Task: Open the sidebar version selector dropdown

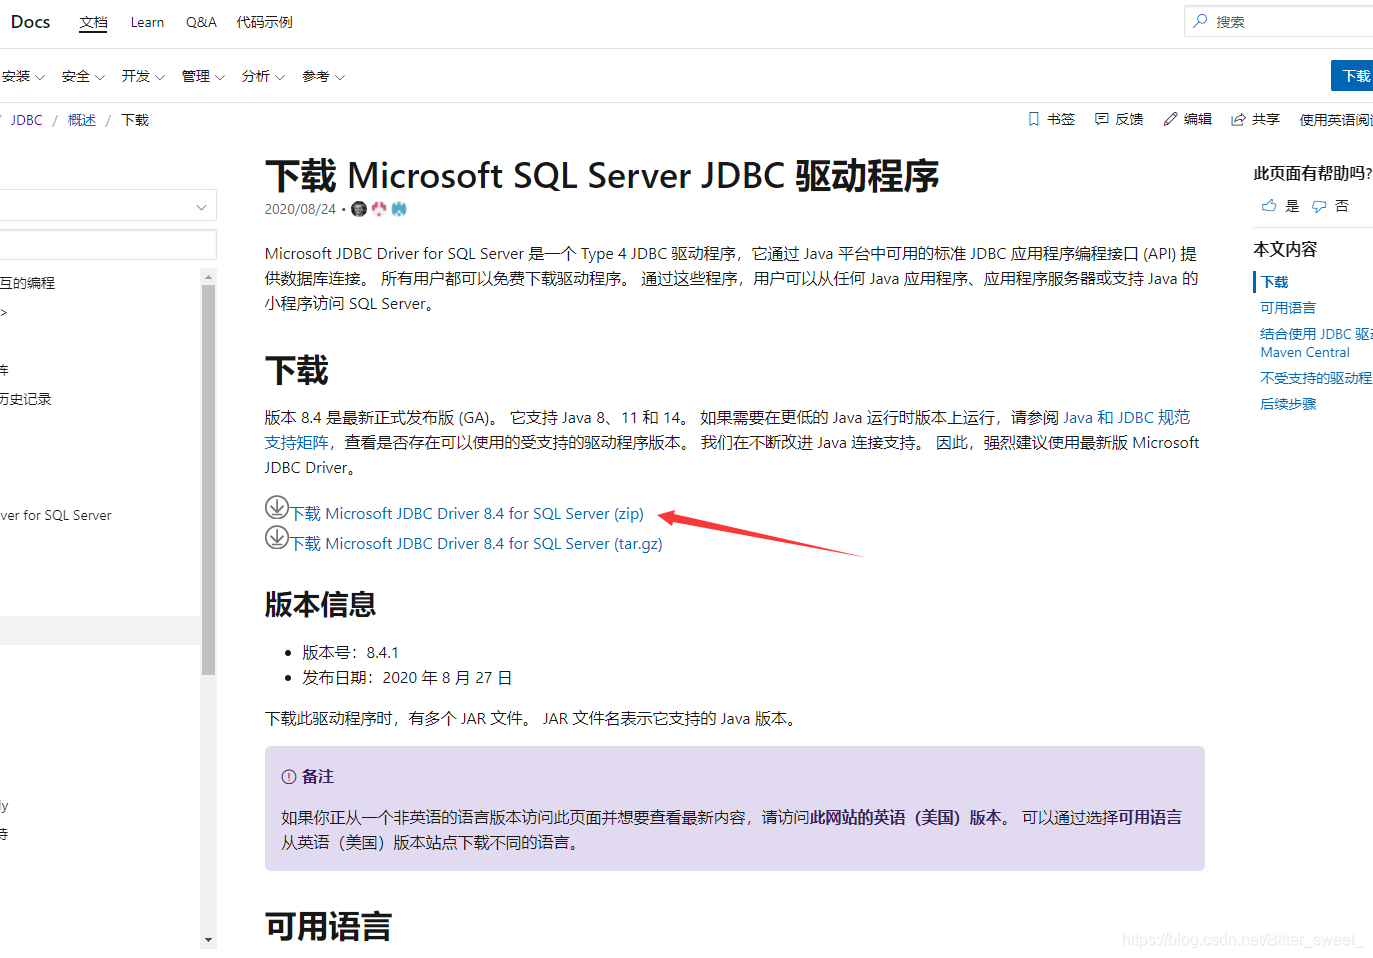Action: coord(108,205)
